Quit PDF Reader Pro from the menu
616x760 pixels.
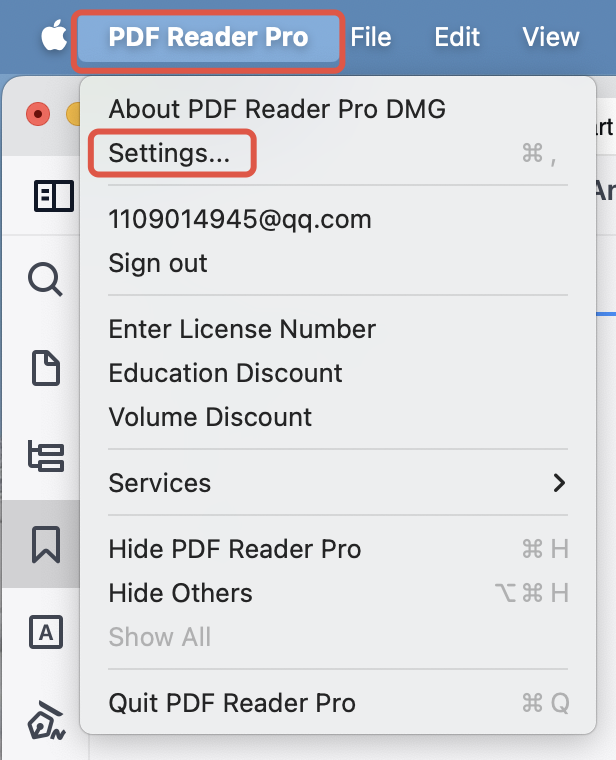click(232, 703)
